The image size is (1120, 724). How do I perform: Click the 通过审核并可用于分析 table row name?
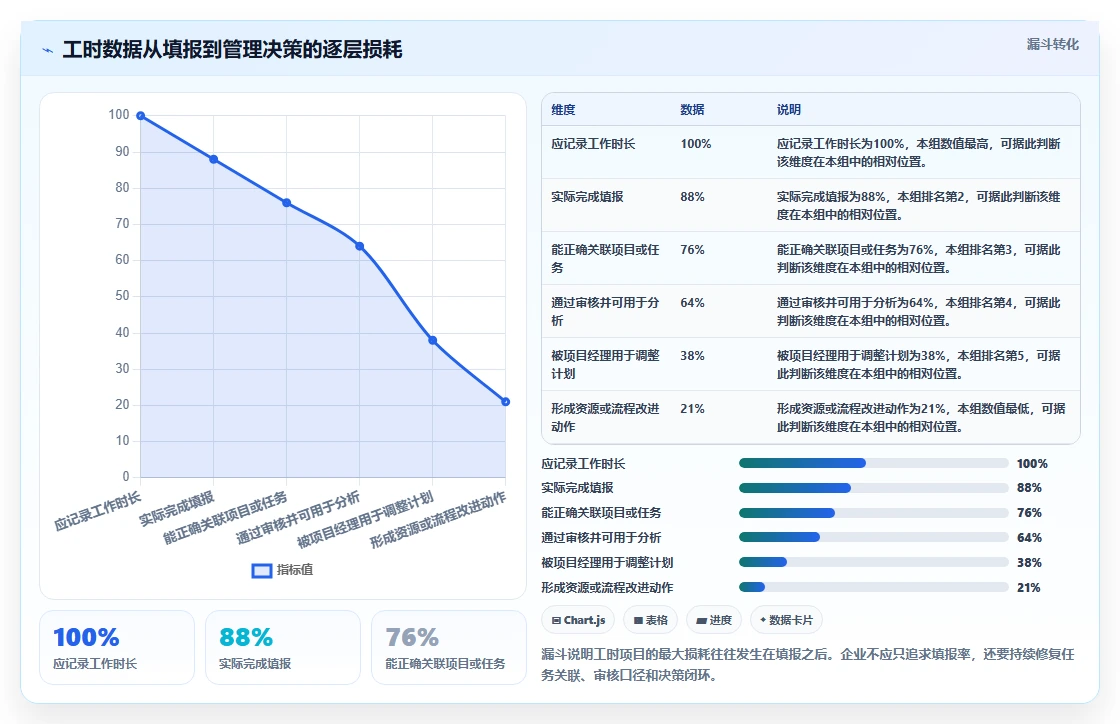coord(605,311)
